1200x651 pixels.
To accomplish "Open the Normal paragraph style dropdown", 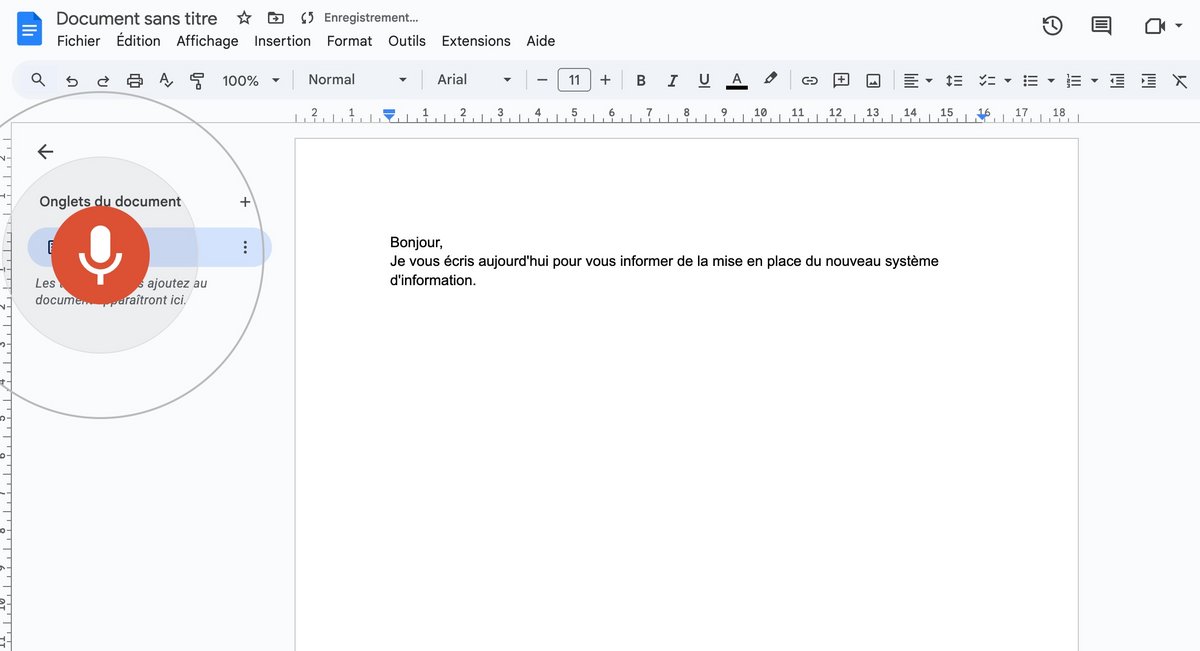I will (357, 80).
